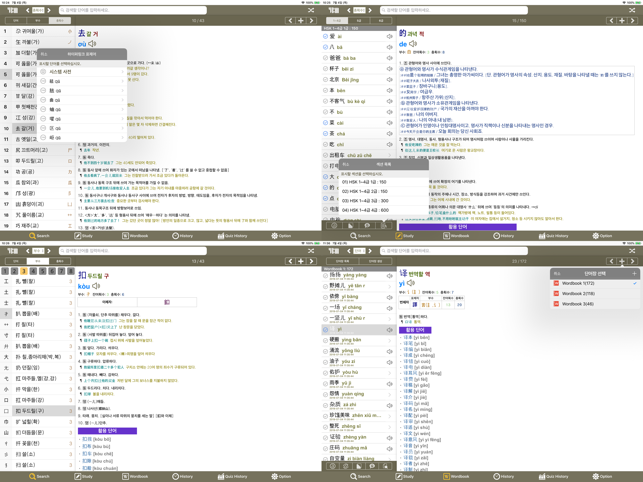Toggle check circle beside 爱 ài

pyautogui.click(x=326, y=36)
